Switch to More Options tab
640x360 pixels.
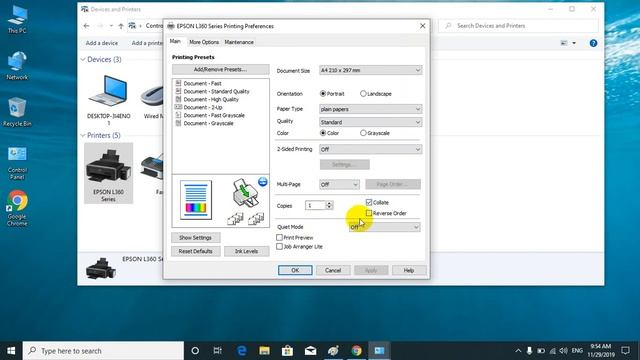point(204,42)
